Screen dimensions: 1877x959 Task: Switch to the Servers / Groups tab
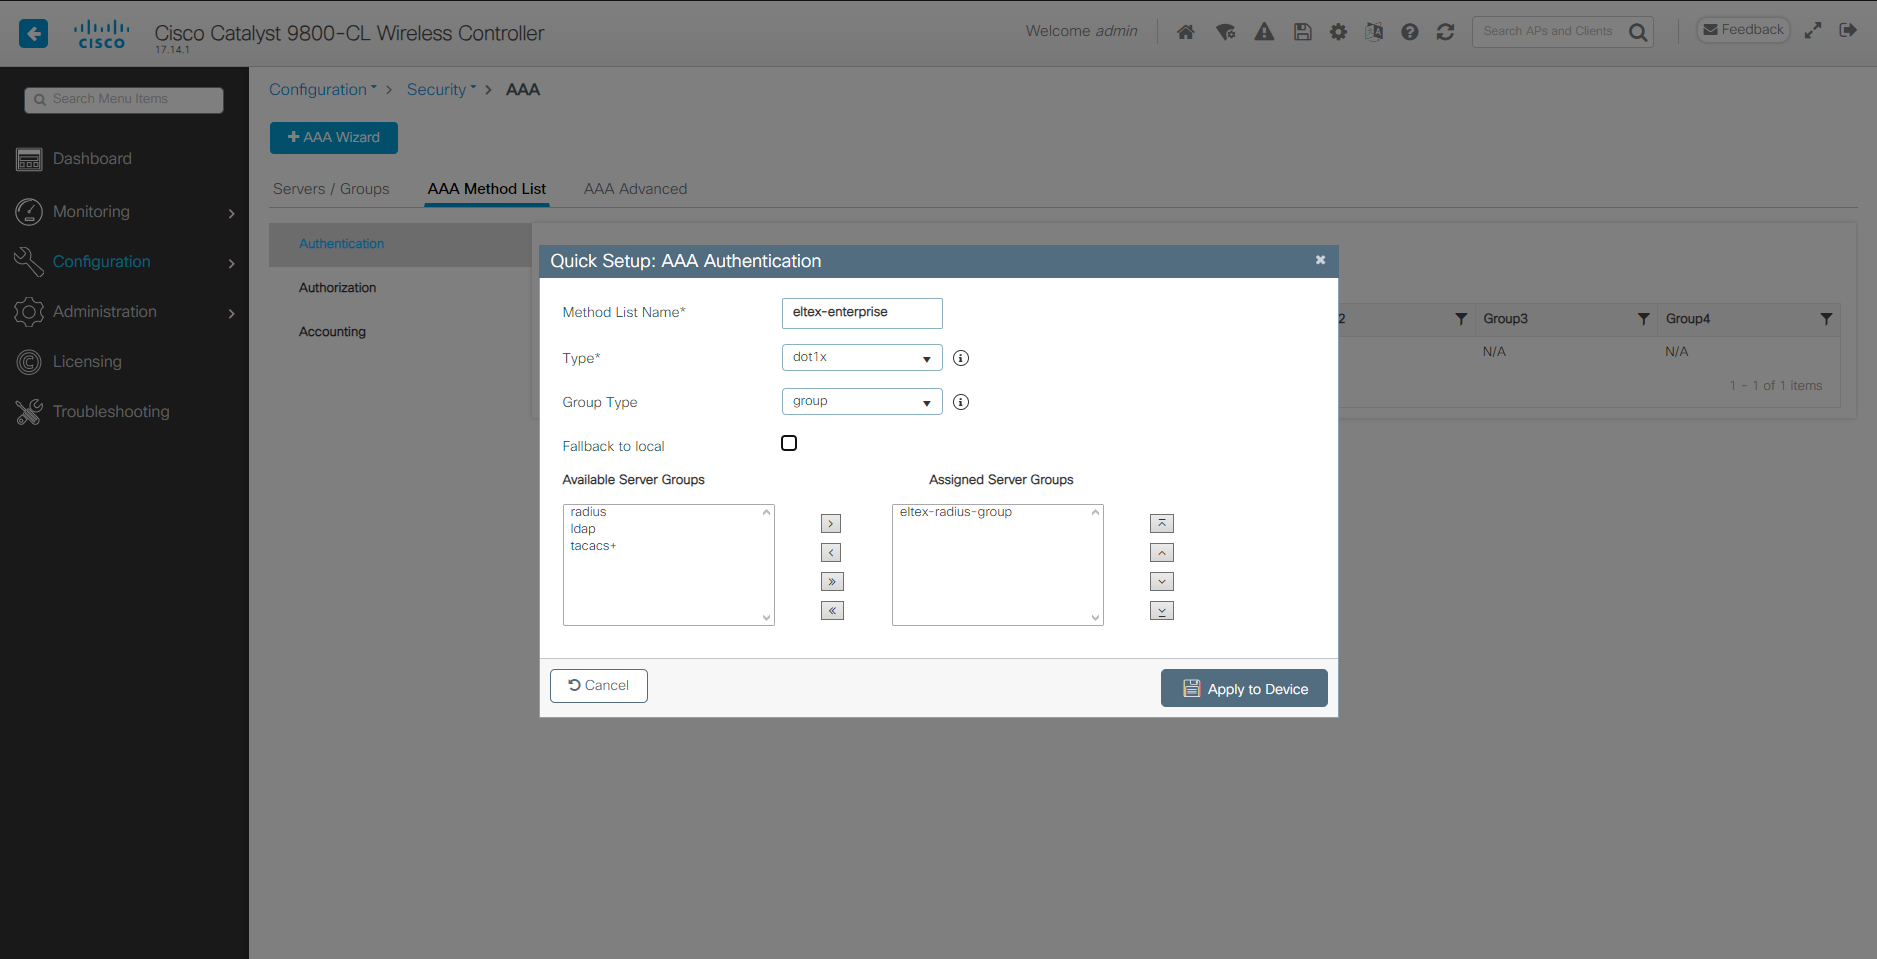(x=331, y=189)
